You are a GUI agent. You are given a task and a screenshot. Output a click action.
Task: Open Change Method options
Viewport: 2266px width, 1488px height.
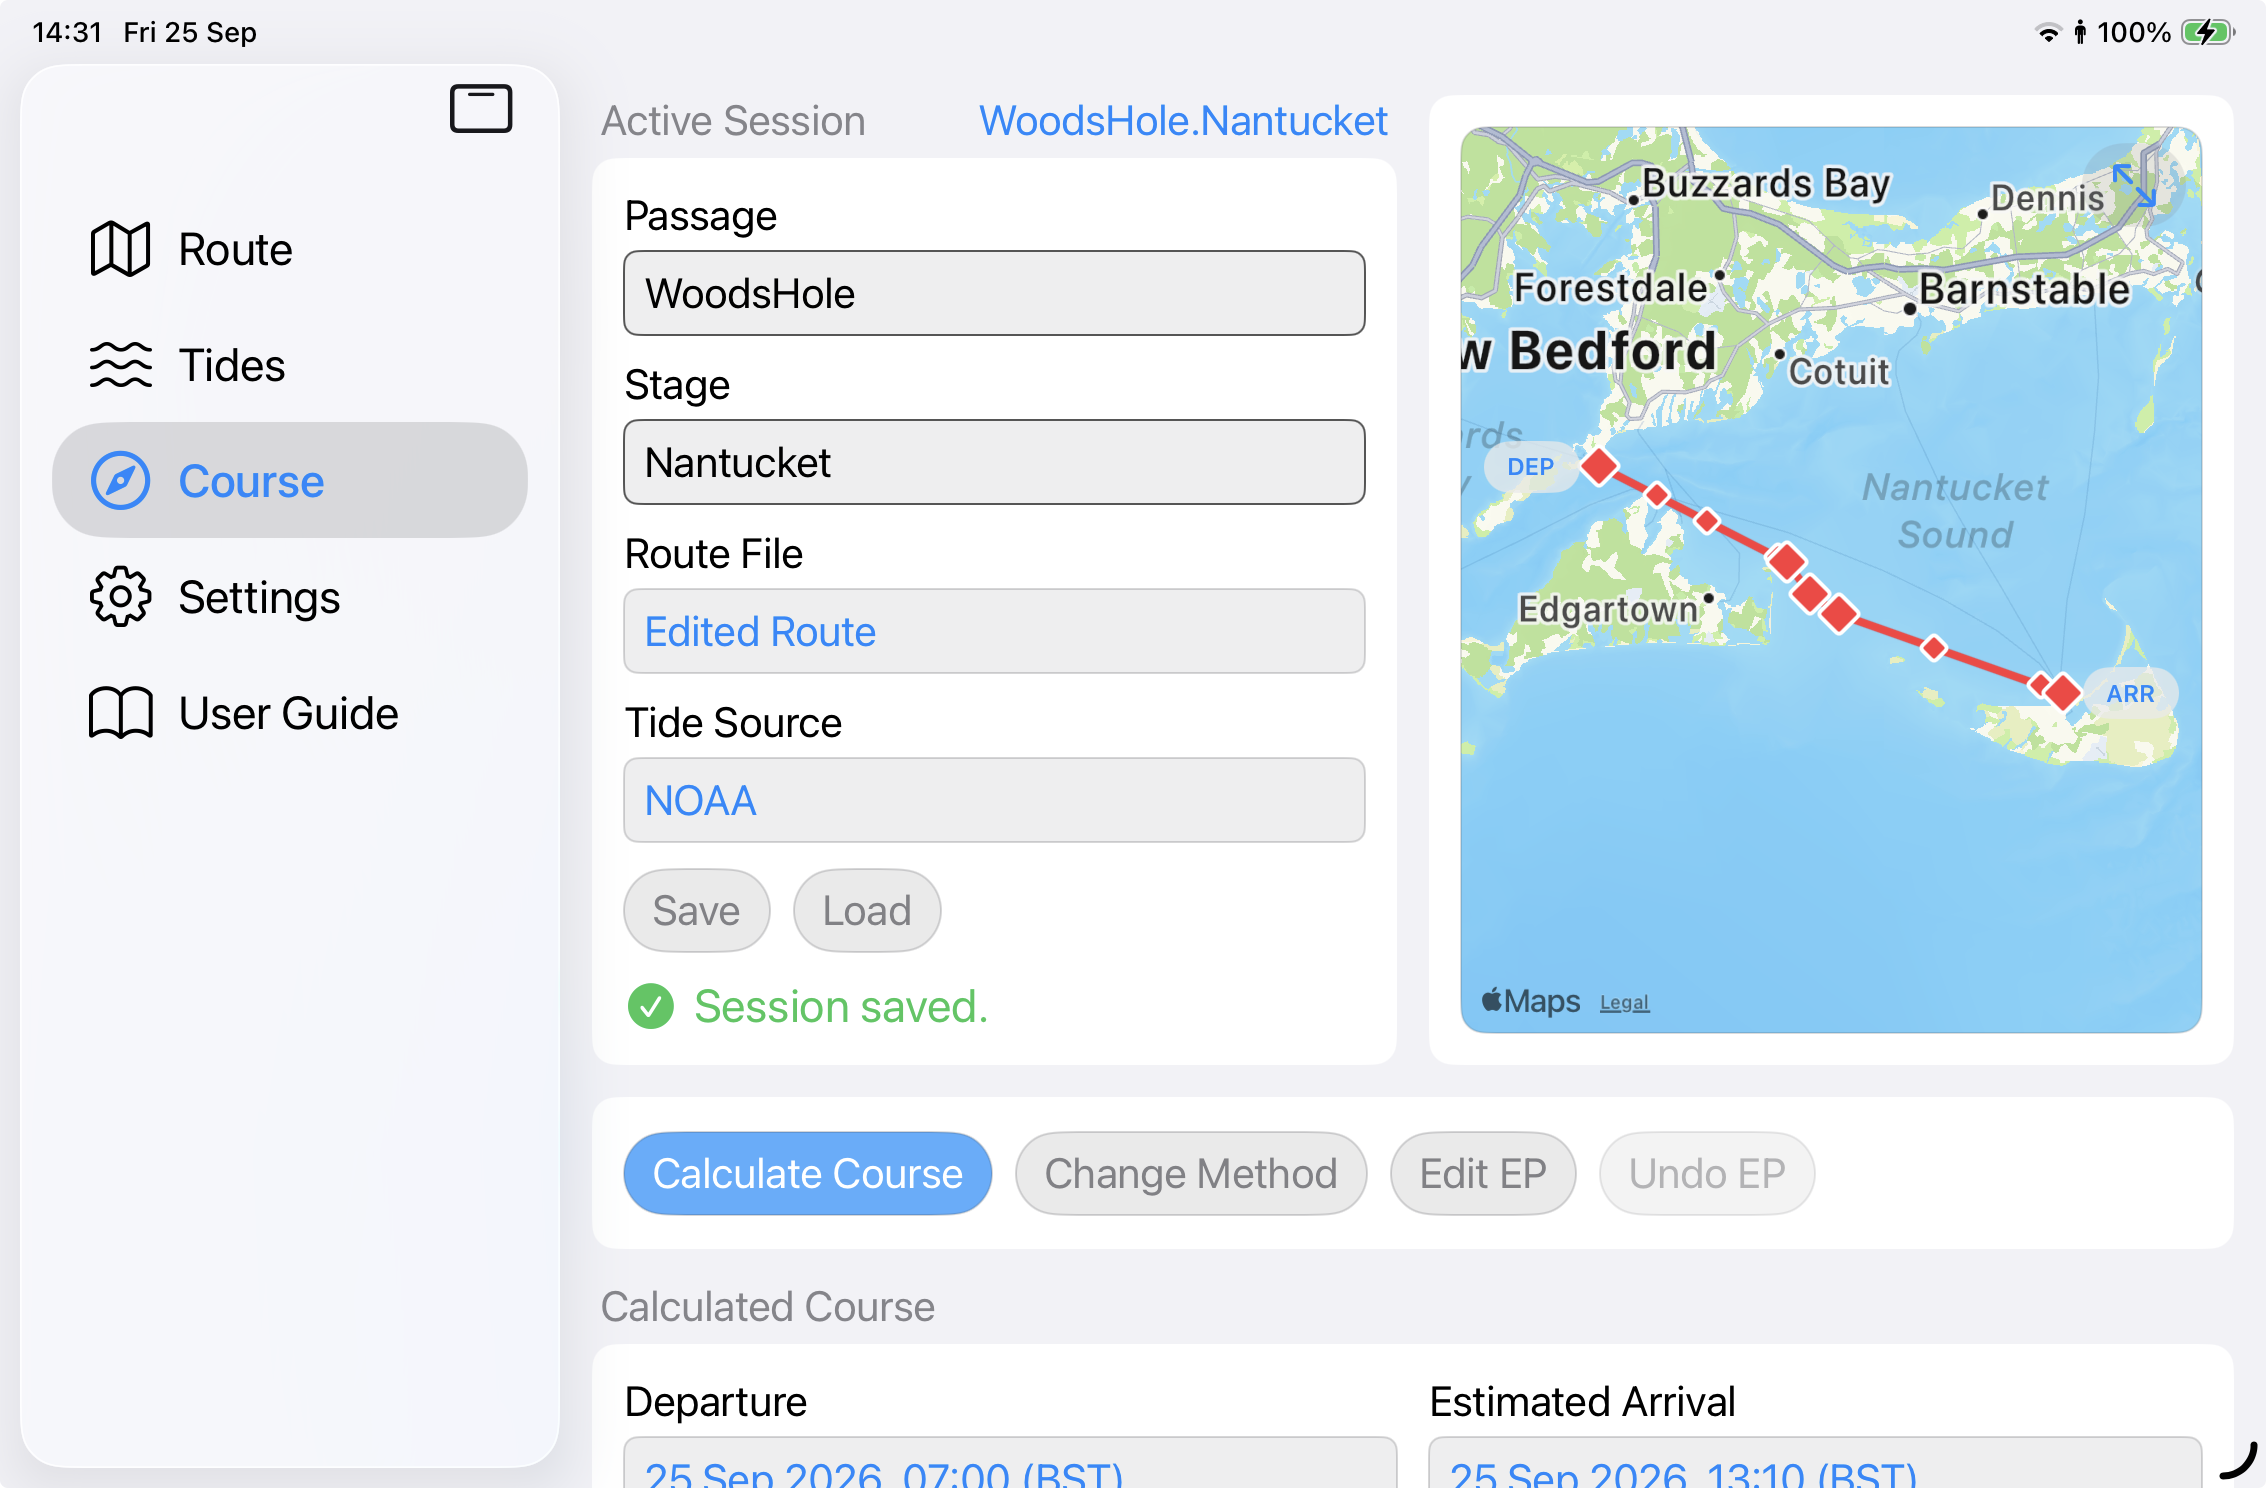click(x=1190, y=1173)
